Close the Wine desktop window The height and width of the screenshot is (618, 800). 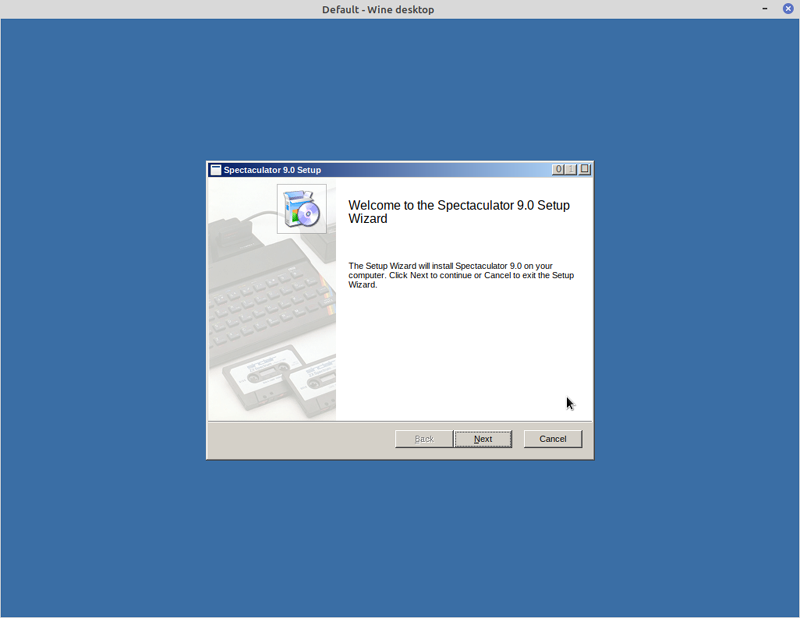coord(787,9)
